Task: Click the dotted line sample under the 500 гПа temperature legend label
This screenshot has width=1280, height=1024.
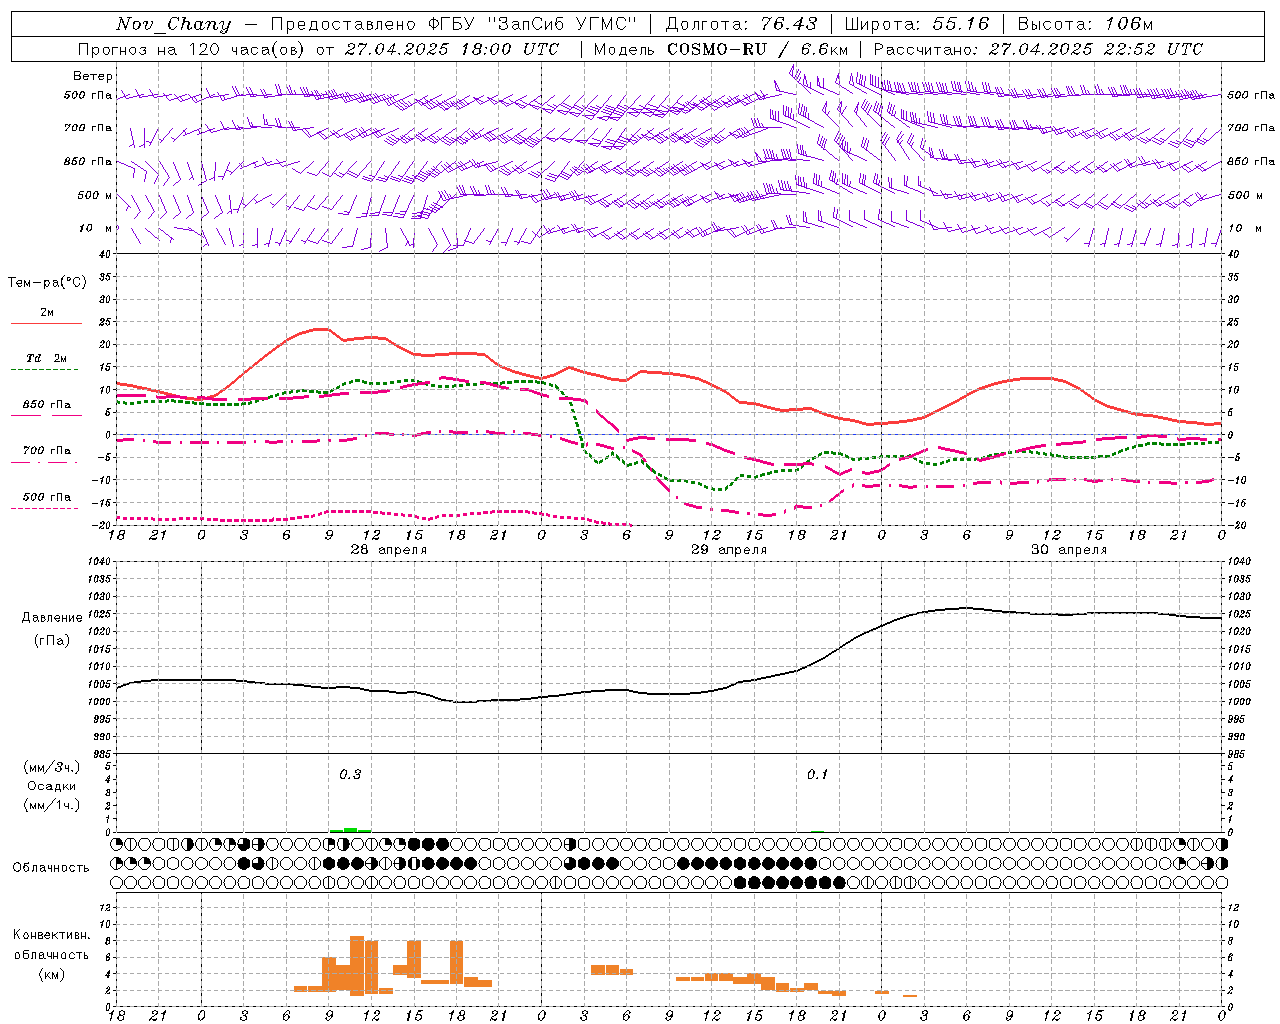Action: coord(45,509)
